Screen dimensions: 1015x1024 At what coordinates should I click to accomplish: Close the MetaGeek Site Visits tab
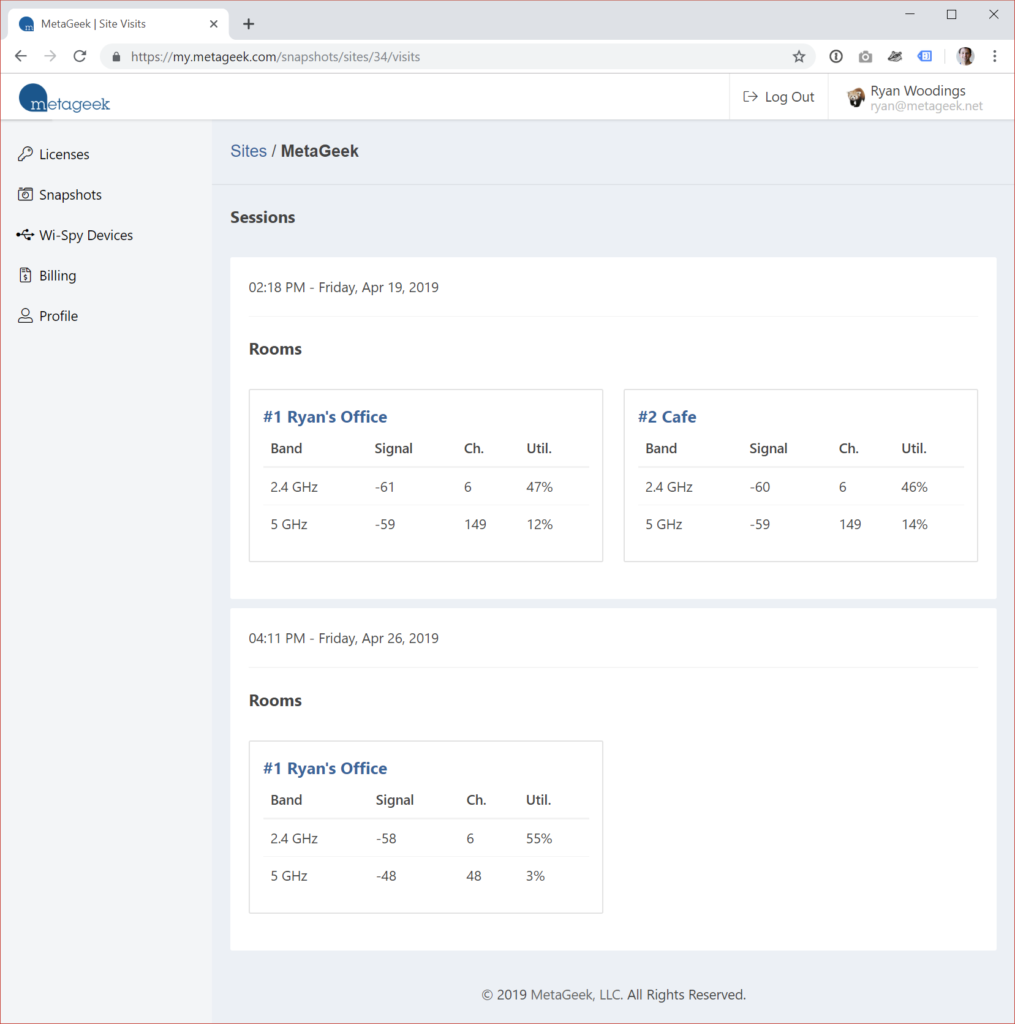click(x=214, y=24)
